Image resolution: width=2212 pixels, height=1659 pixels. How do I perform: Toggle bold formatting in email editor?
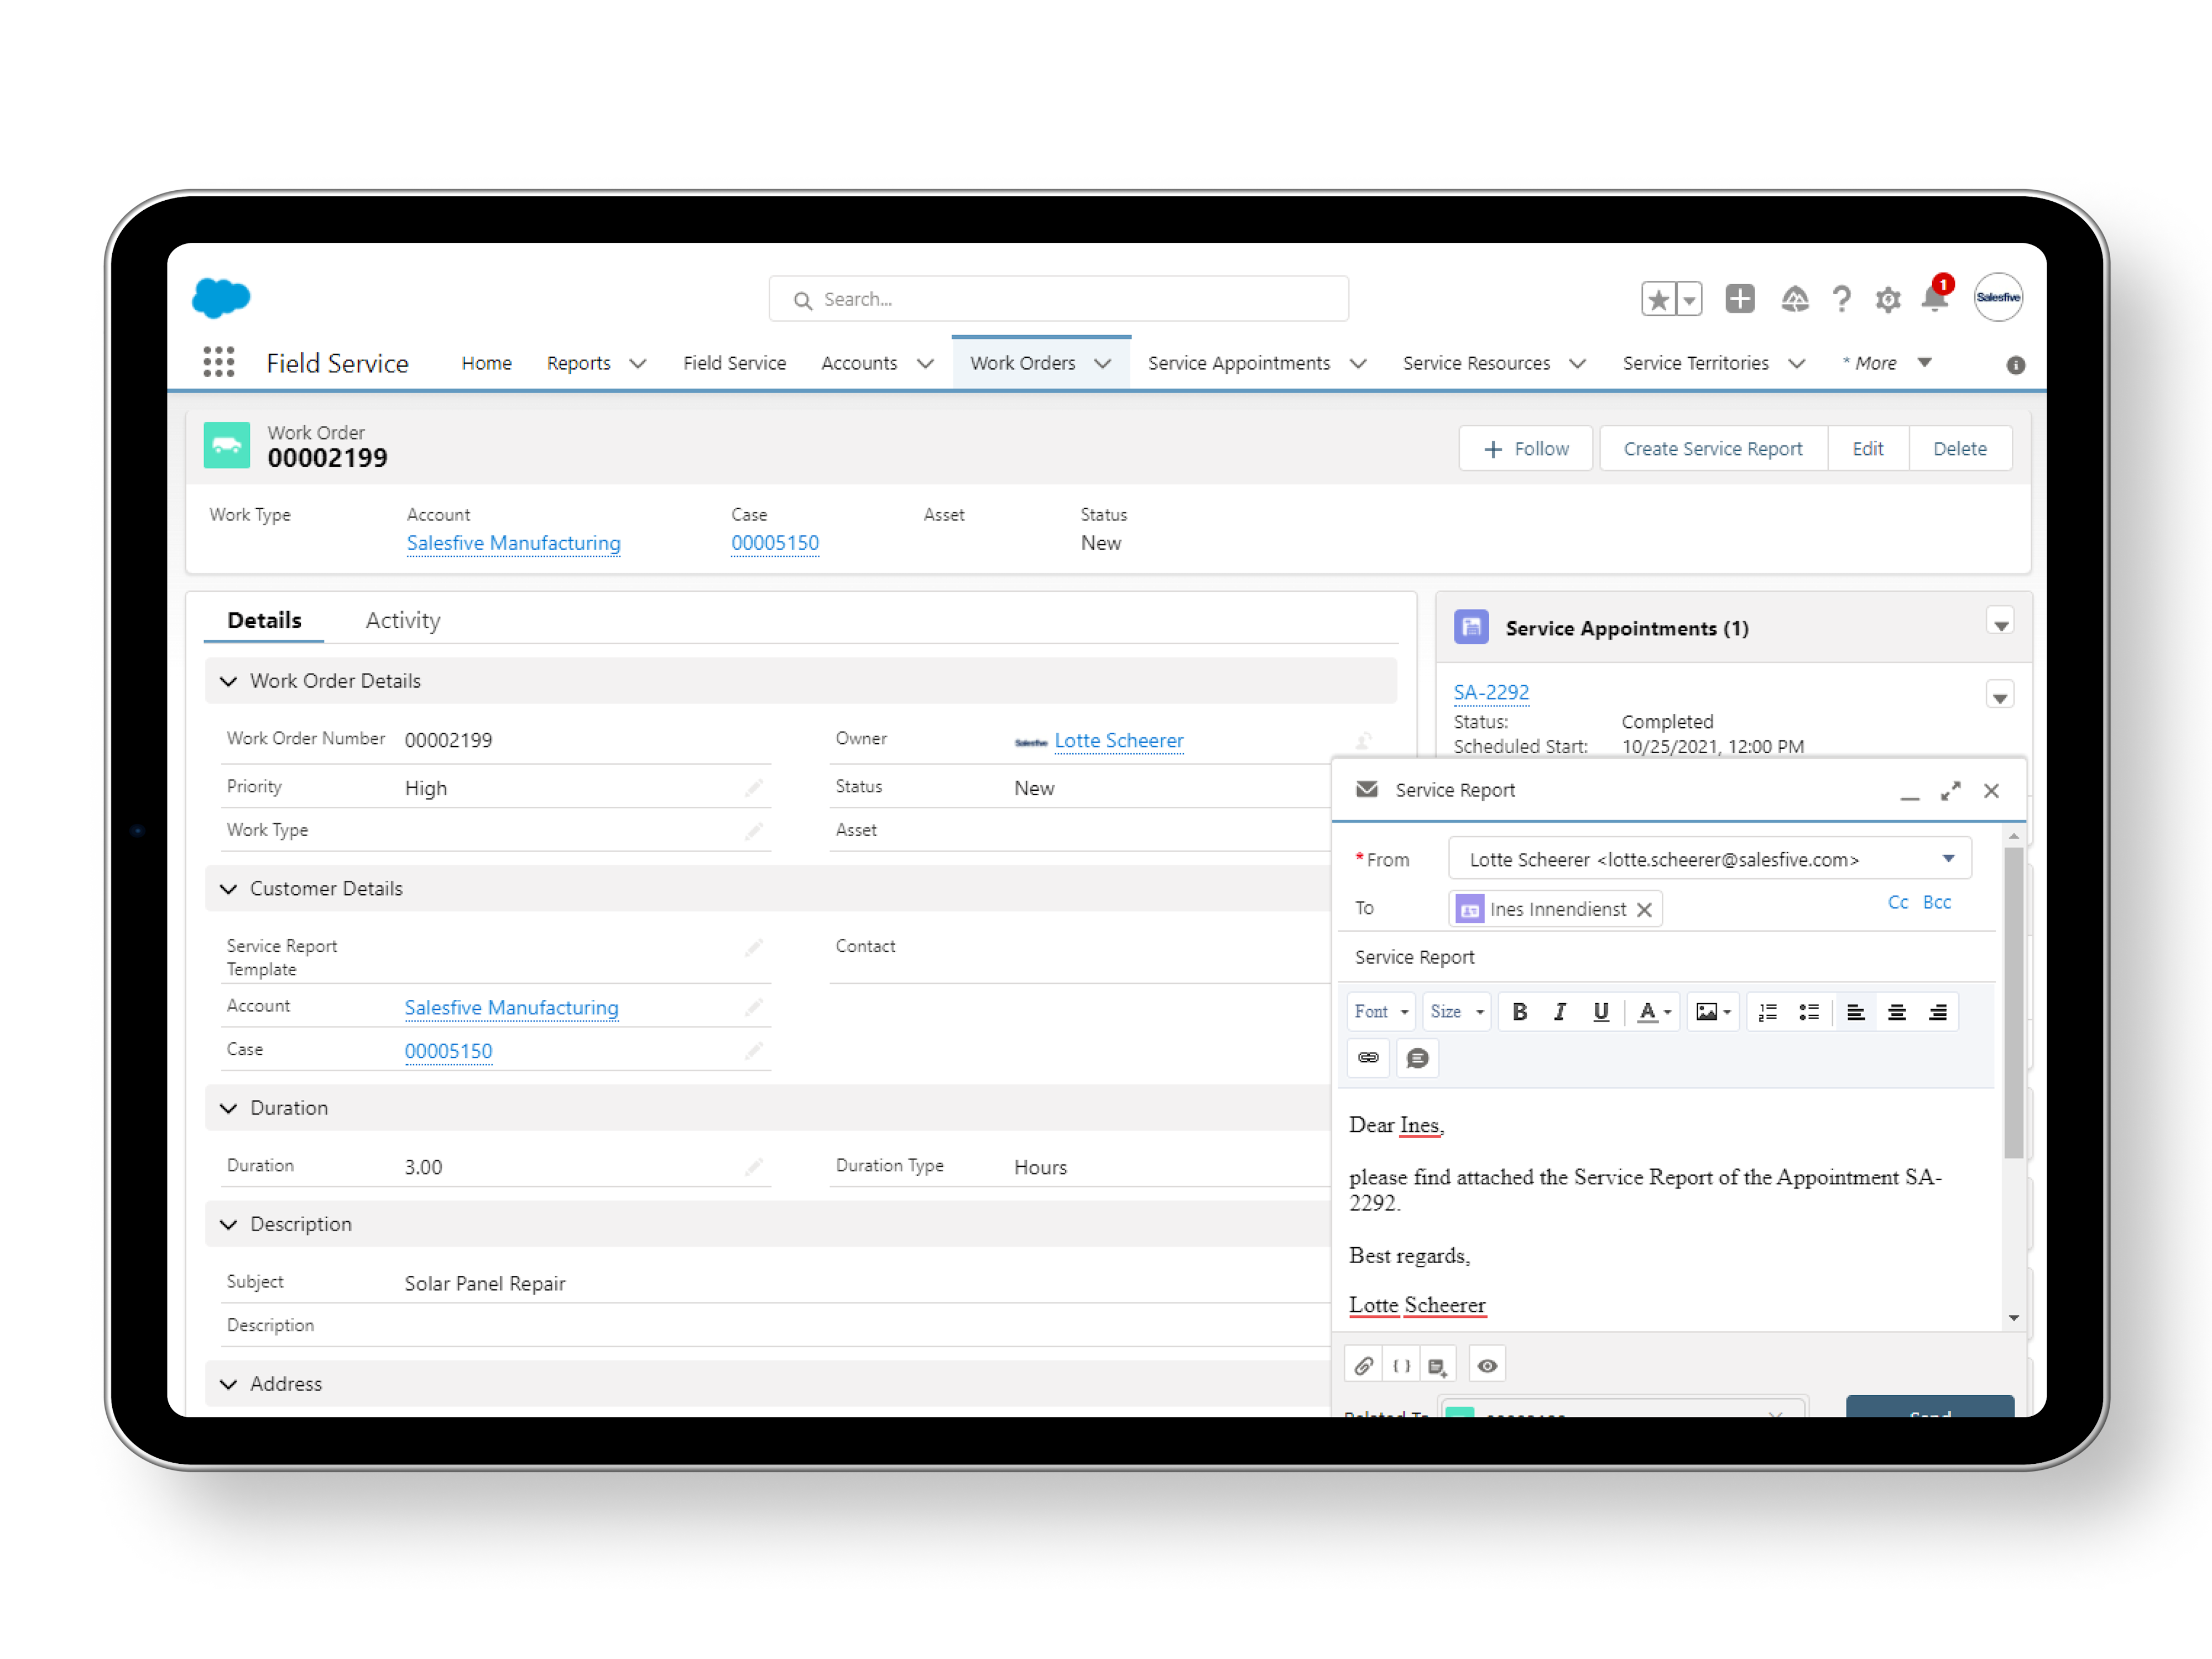[x=1519, y=1012]
